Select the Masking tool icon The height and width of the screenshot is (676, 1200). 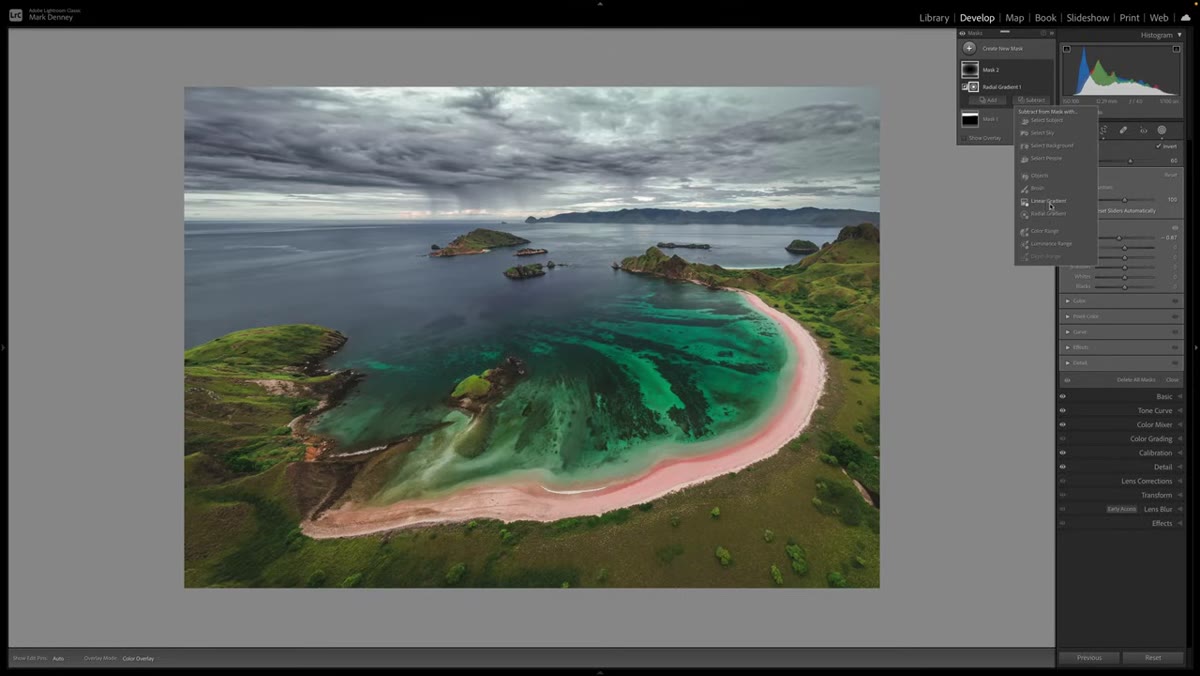click(1161, 130)
